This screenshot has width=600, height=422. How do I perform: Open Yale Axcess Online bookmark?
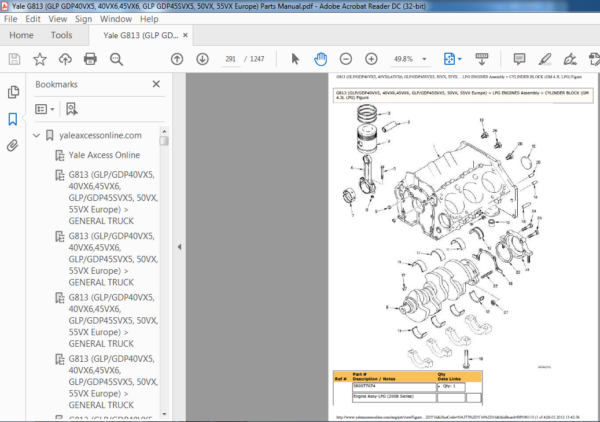click(x=104, y=155)
